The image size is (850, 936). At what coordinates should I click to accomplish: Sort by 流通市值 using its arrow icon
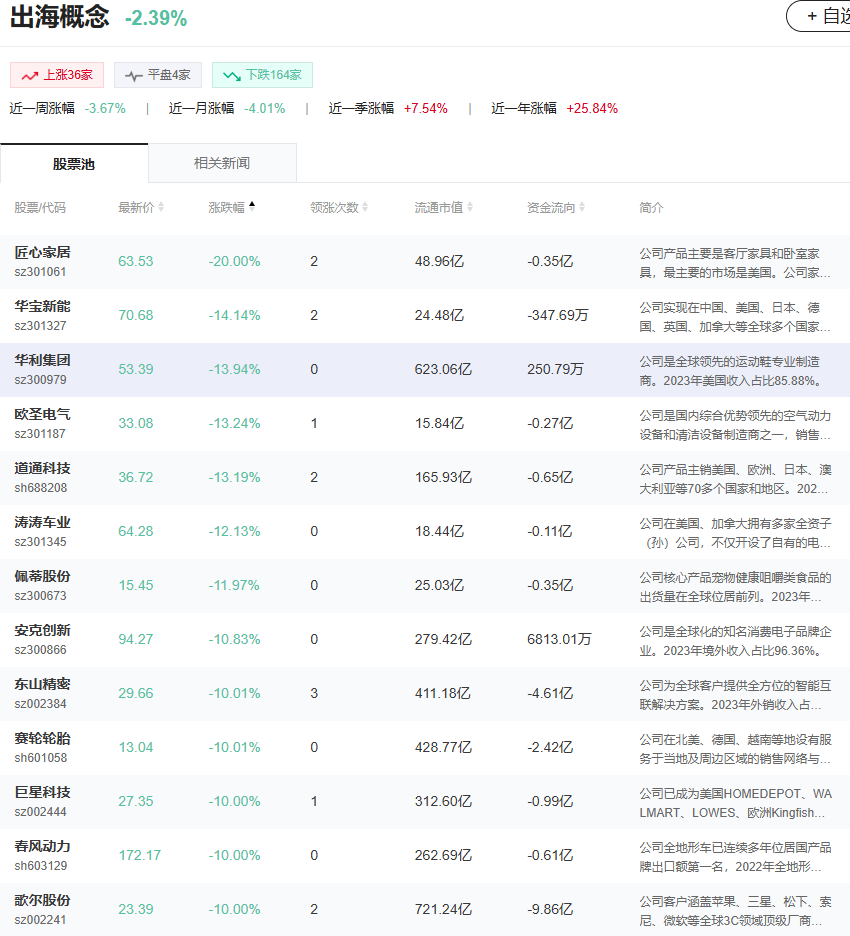pyautogui.click(x=470, y=207)
